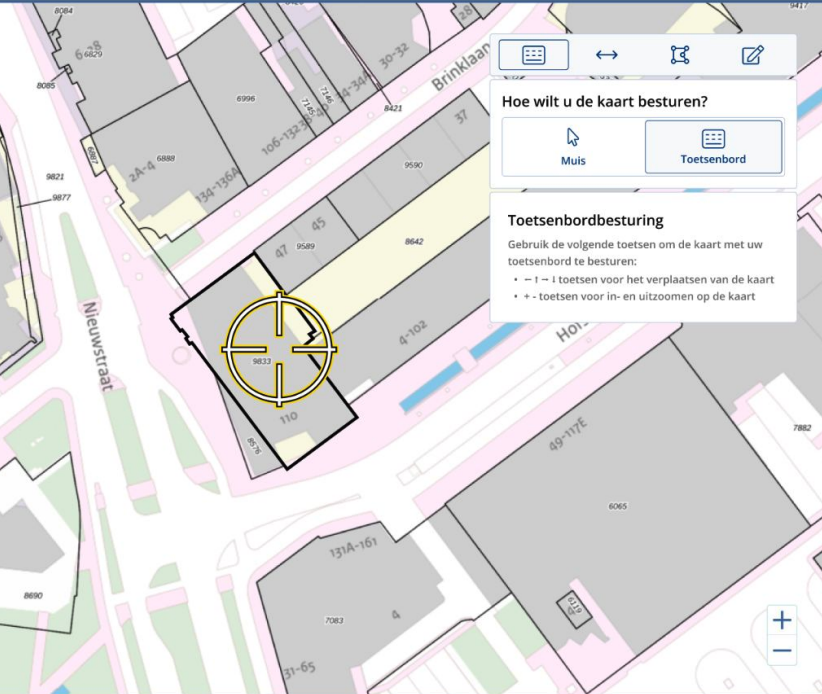Viewport: 822px width, 694px height.
Task: Zoom in with the plus icon
Action: tap(782, 621)
